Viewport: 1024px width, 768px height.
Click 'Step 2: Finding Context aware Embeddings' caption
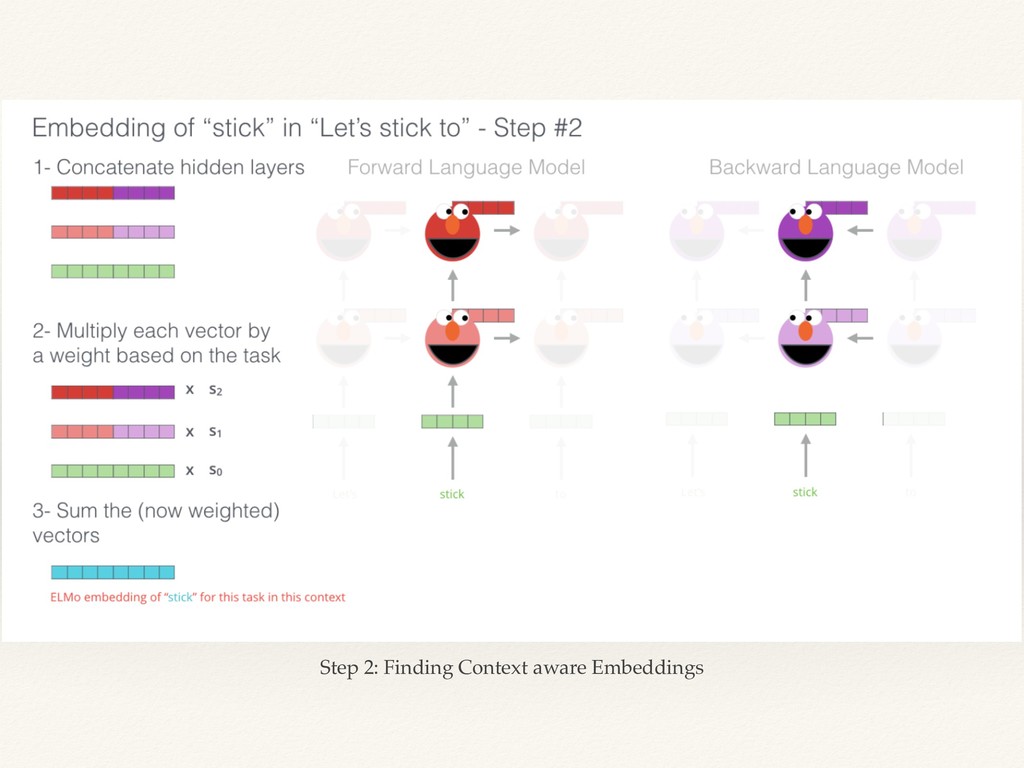511,668
